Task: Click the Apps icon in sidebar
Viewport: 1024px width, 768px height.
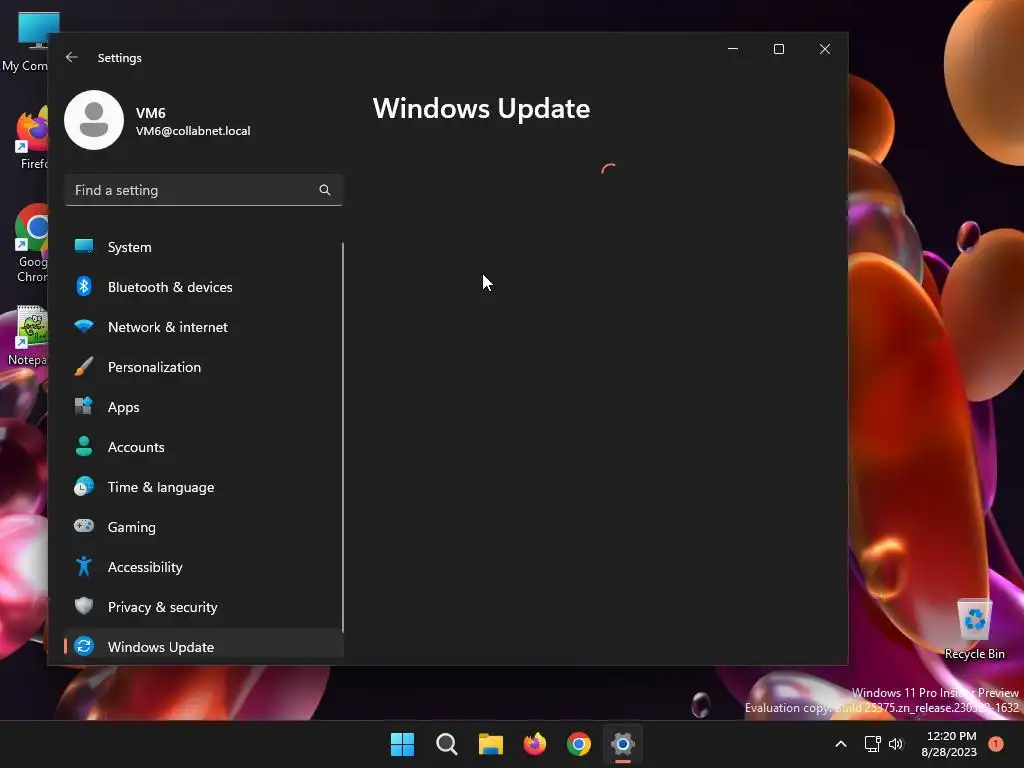Action: tap(84, 406)
